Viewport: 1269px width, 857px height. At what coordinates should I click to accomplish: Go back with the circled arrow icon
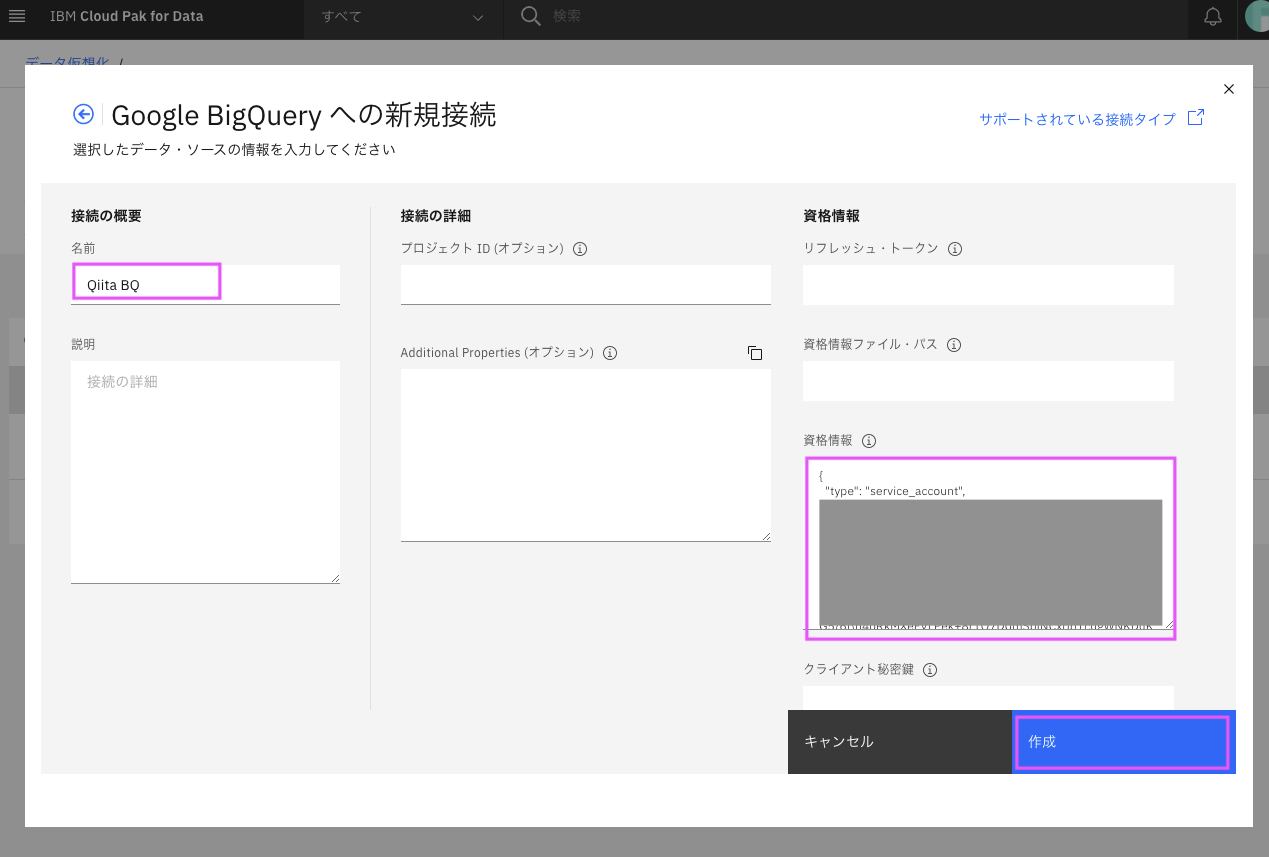point(83,114)
